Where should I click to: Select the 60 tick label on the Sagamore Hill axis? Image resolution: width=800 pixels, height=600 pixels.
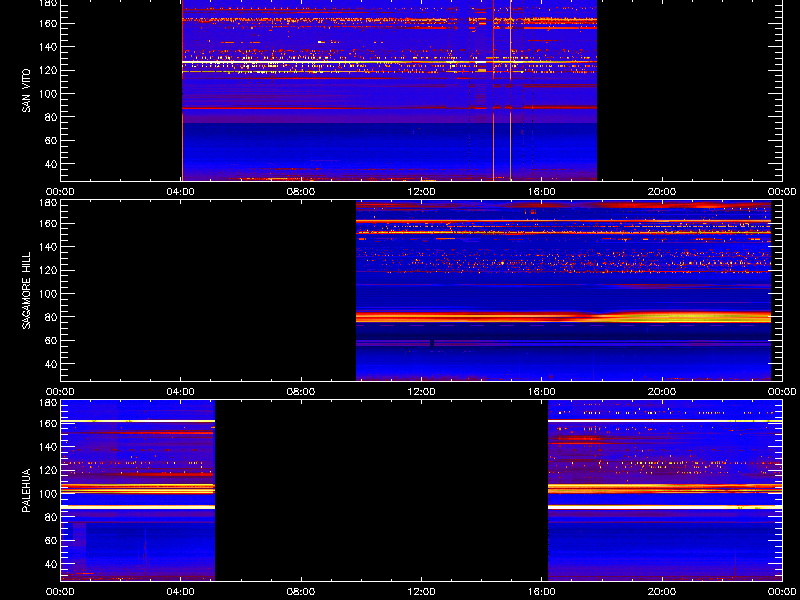[x=53, y=341]
